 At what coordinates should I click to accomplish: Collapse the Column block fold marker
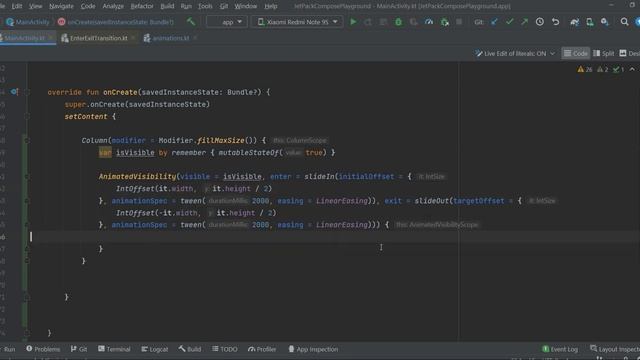click(27, 140)
